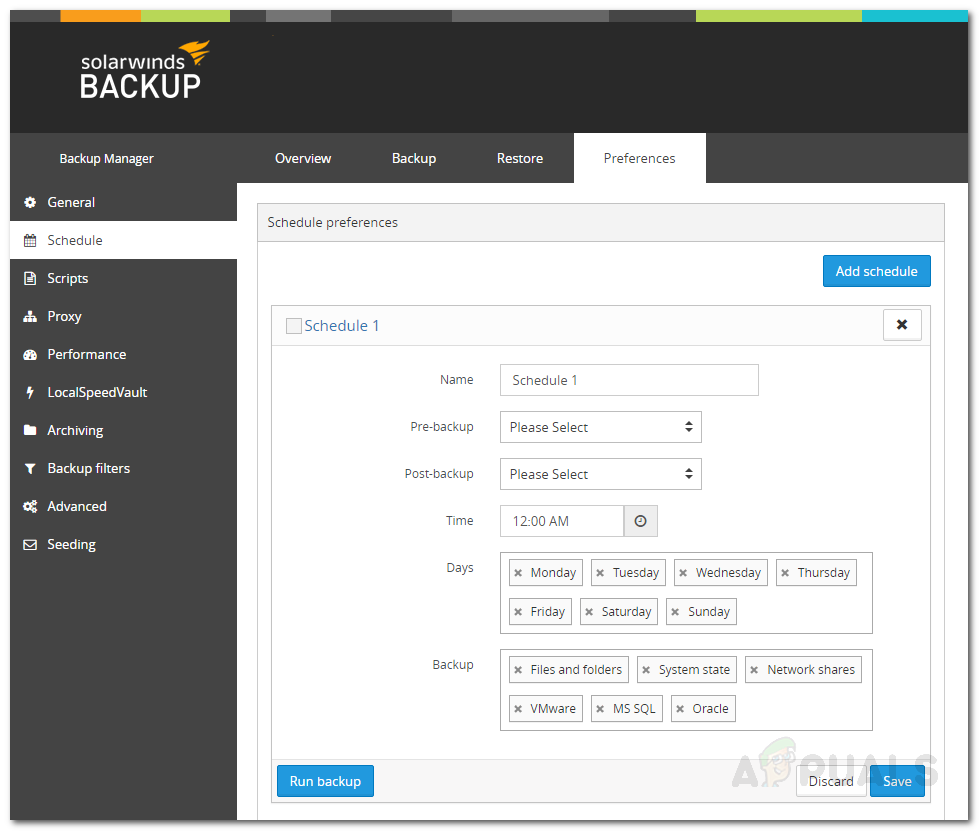Viewport: 979px width, 831px height.
Task: Remove Thursday from the Days list
Action: tap(785, 573)
